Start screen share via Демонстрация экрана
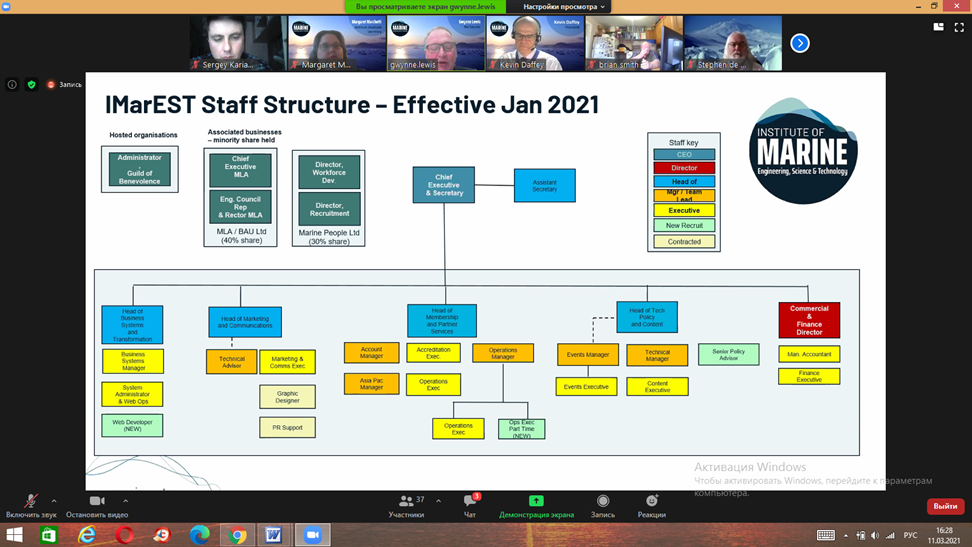The image size is (972, 547). click(x=536, y=505)
